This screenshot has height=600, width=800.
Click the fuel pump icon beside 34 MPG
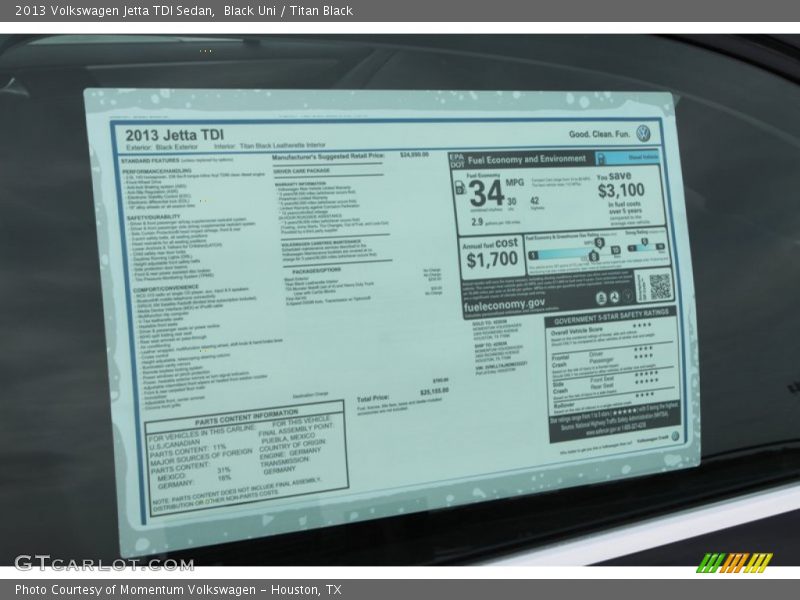click(x=460, y=187)
